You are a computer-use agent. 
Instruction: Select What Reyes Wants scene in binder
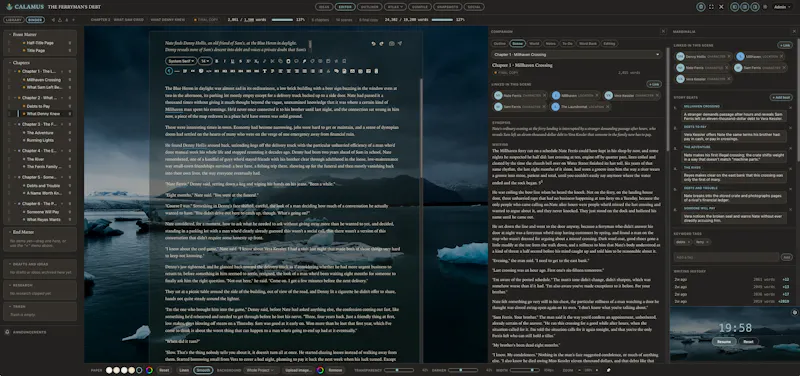[43, 219]
